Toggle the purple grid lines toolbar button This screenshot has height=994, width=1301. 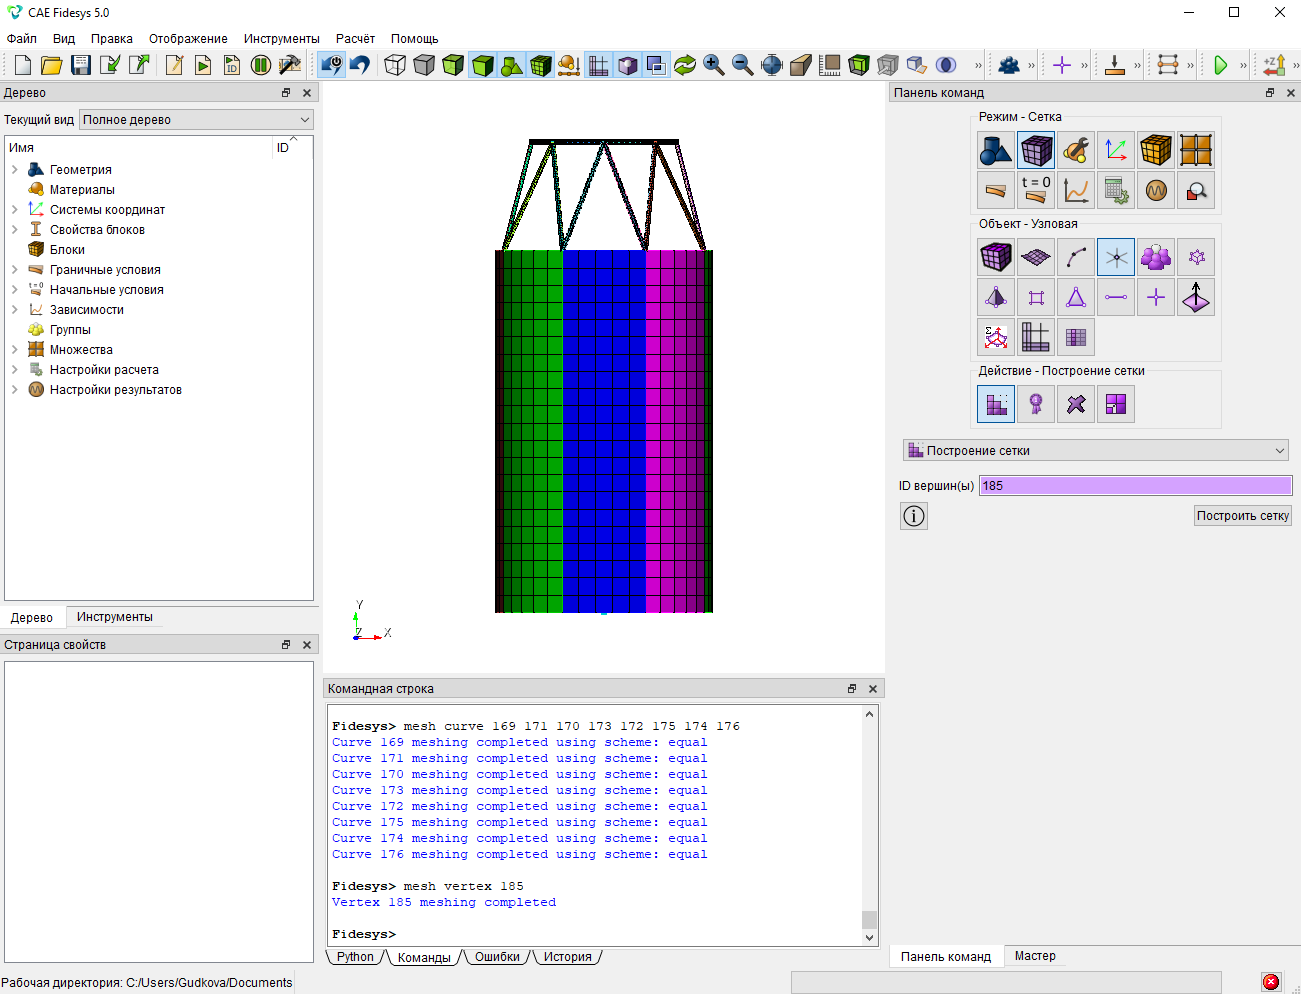coord(599,65)
